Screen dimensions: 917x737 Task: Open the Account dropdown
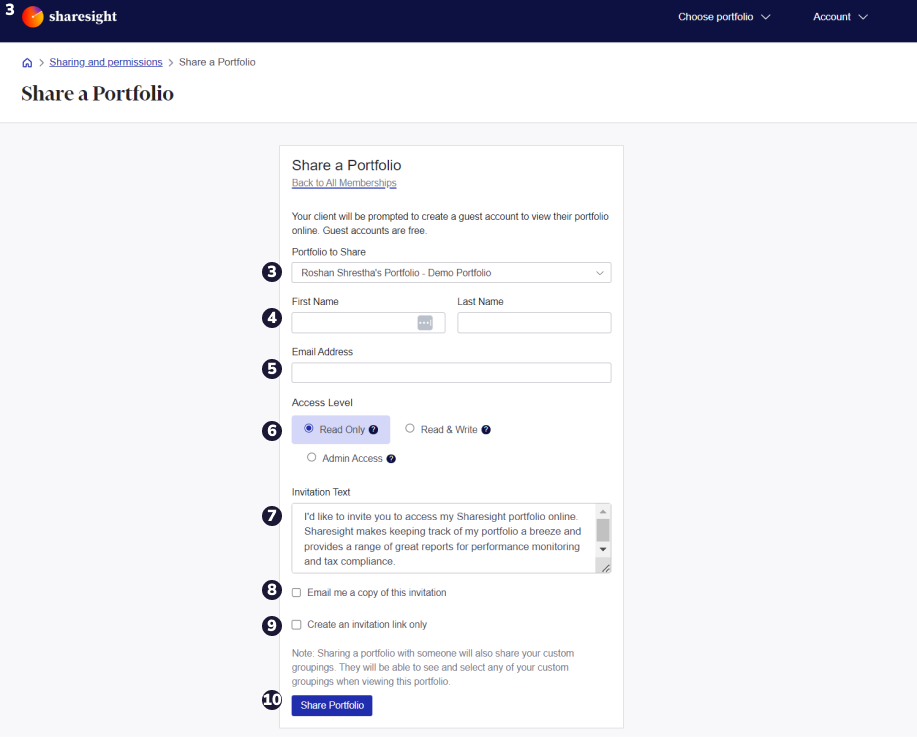click(839, 17)
